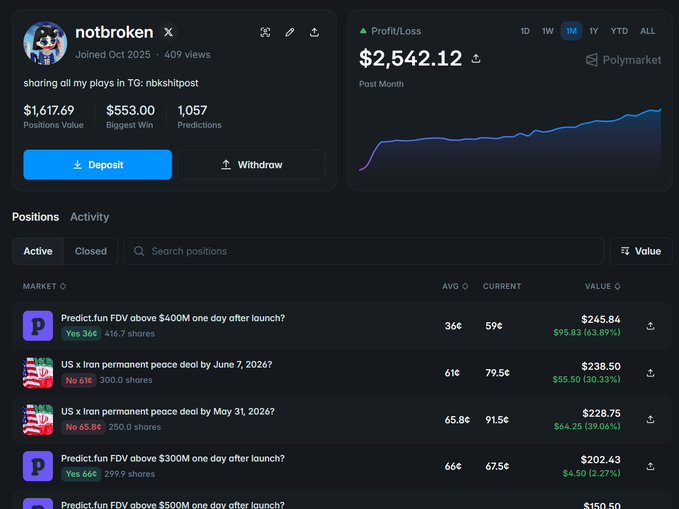Select the 1Y time range
This screenshot has height=509, width=679.
point(594,31)
